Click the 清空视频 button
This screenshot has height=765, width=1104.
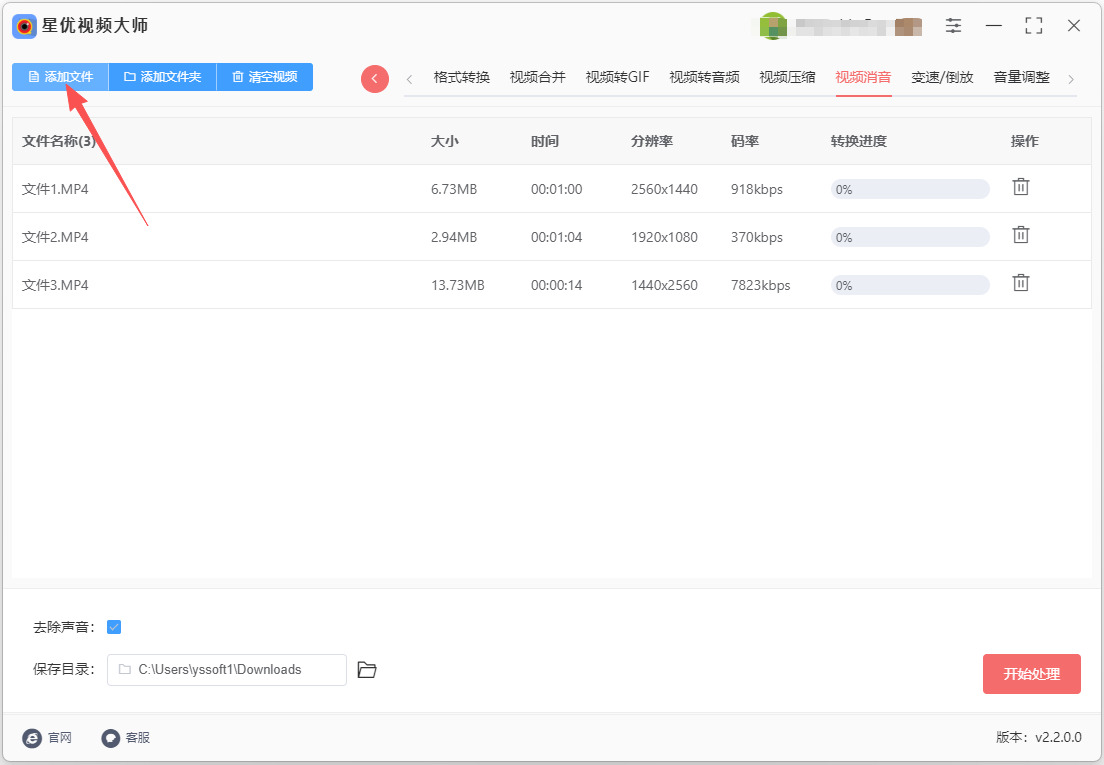pyautogui.click(x=265, y=77)
